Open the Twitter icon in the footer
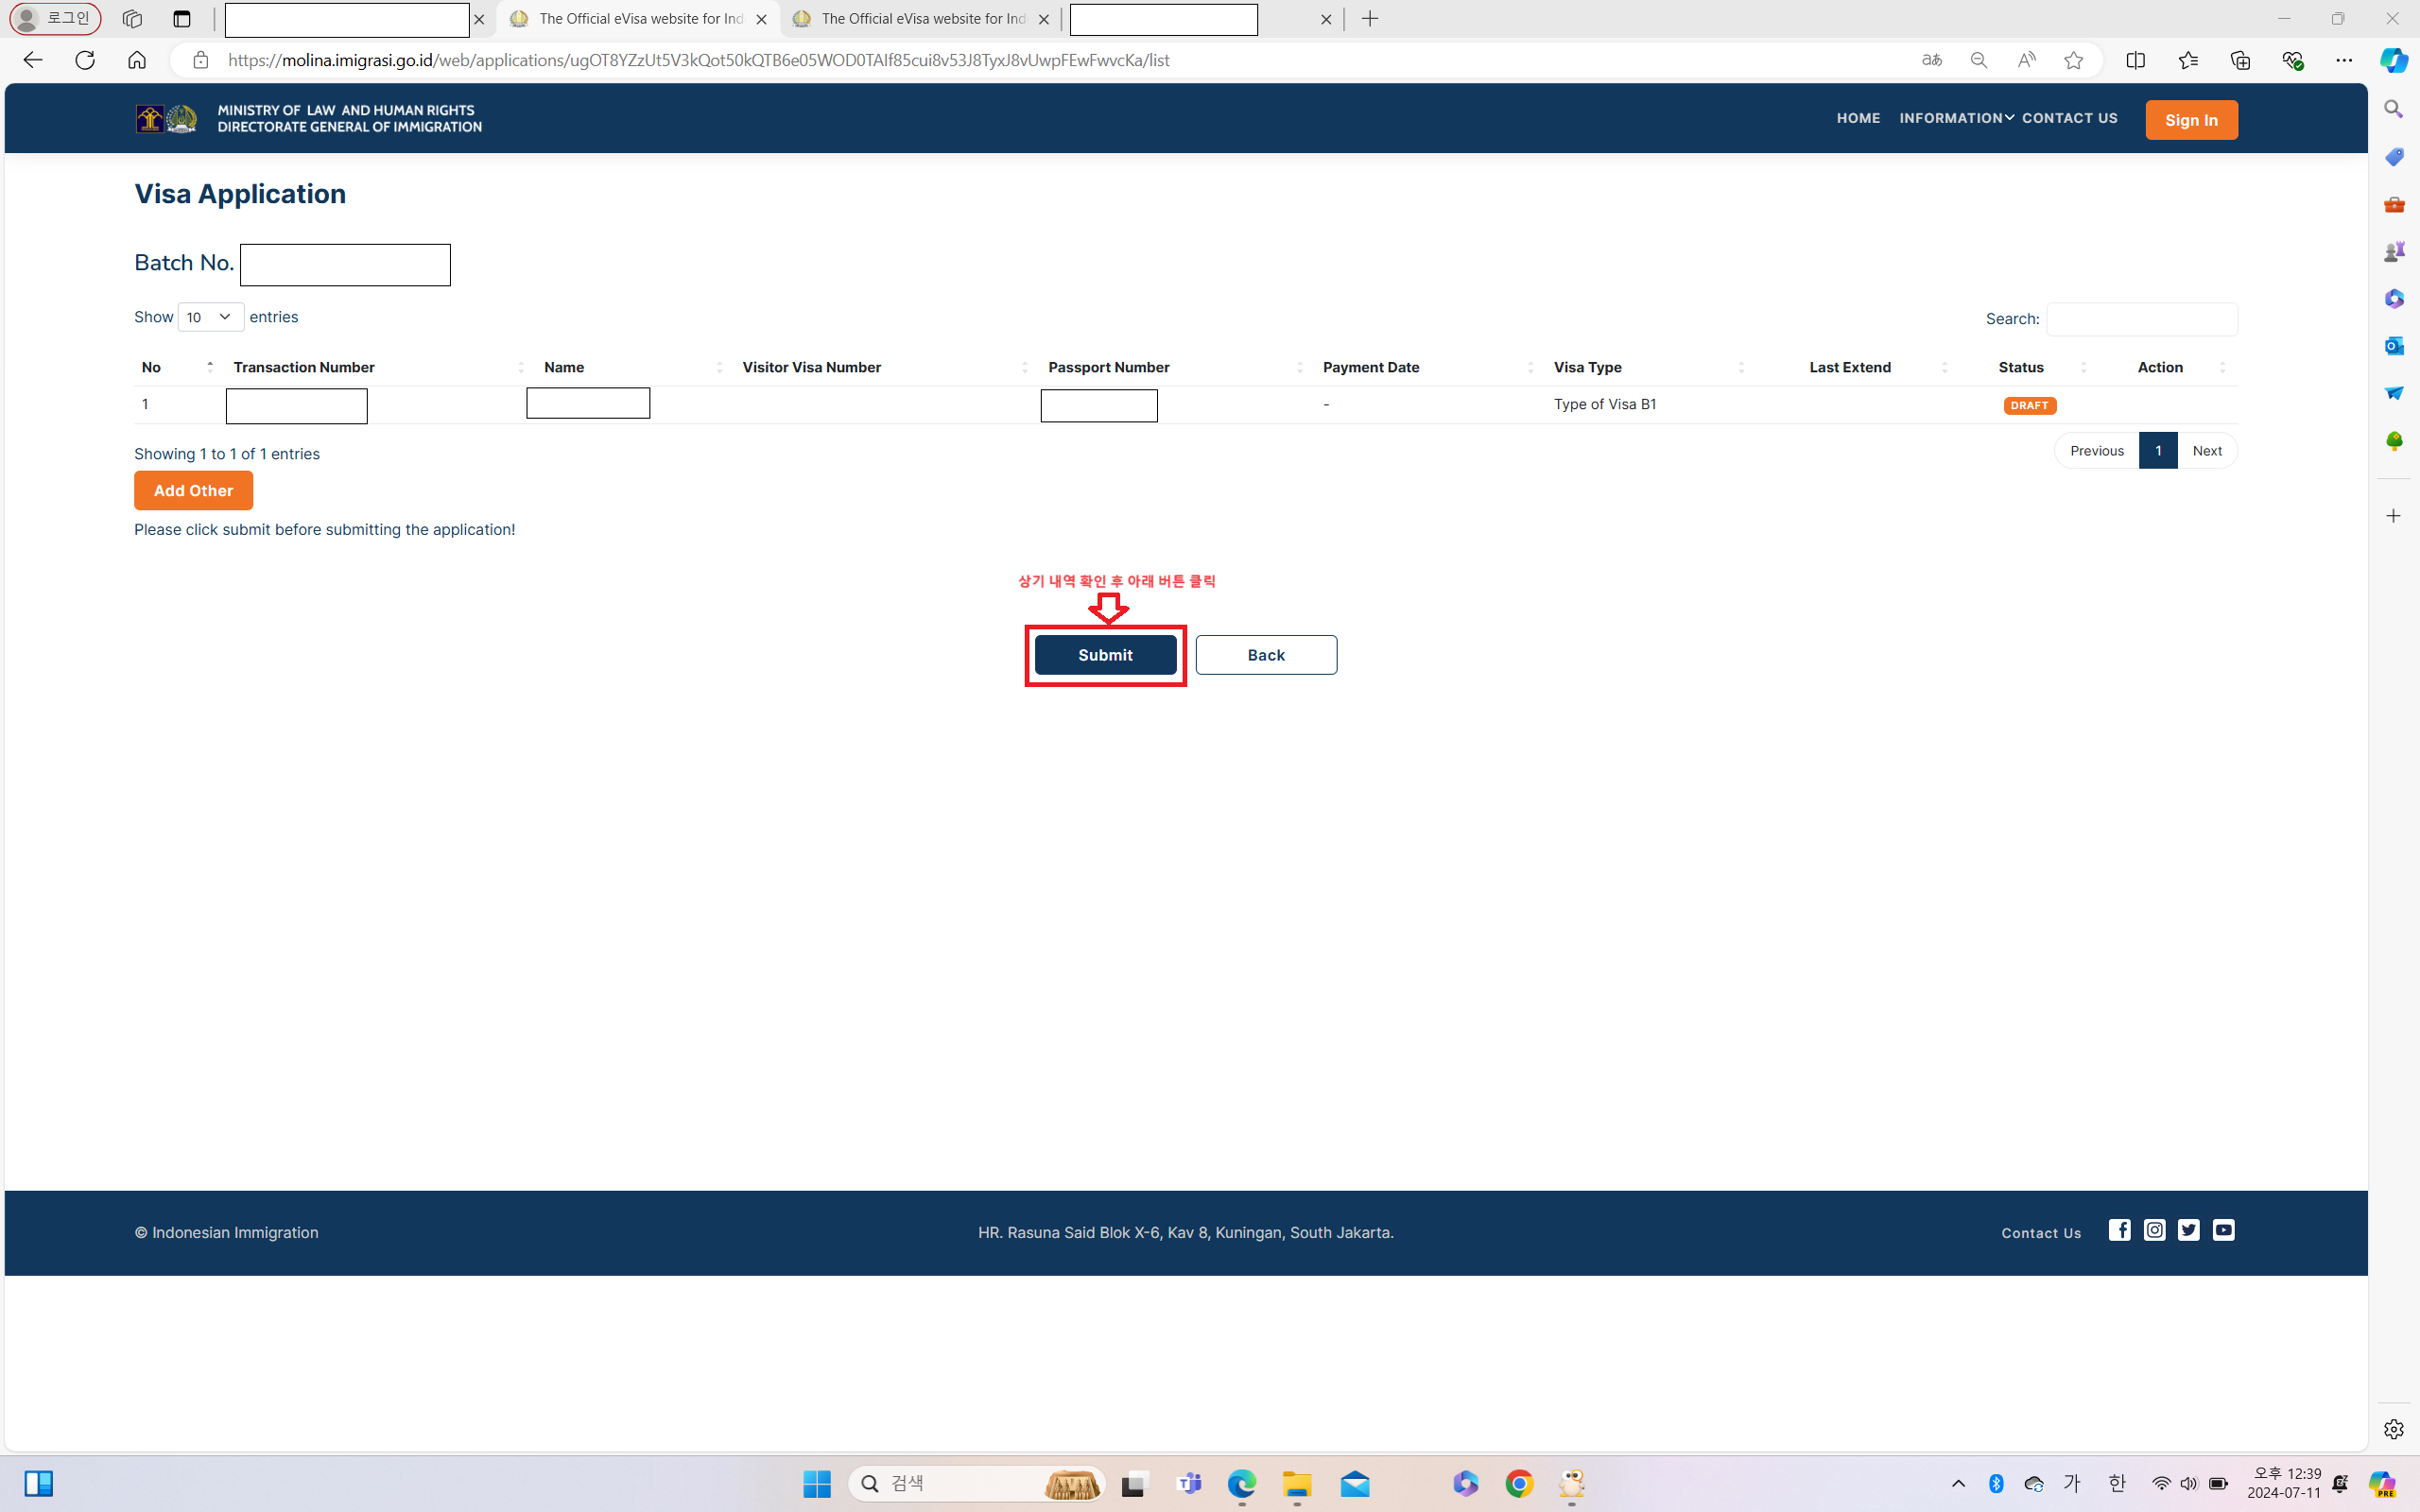Viewport: 2420px width, 1512px height. pyautogui.click(x=2189, y=1230)
